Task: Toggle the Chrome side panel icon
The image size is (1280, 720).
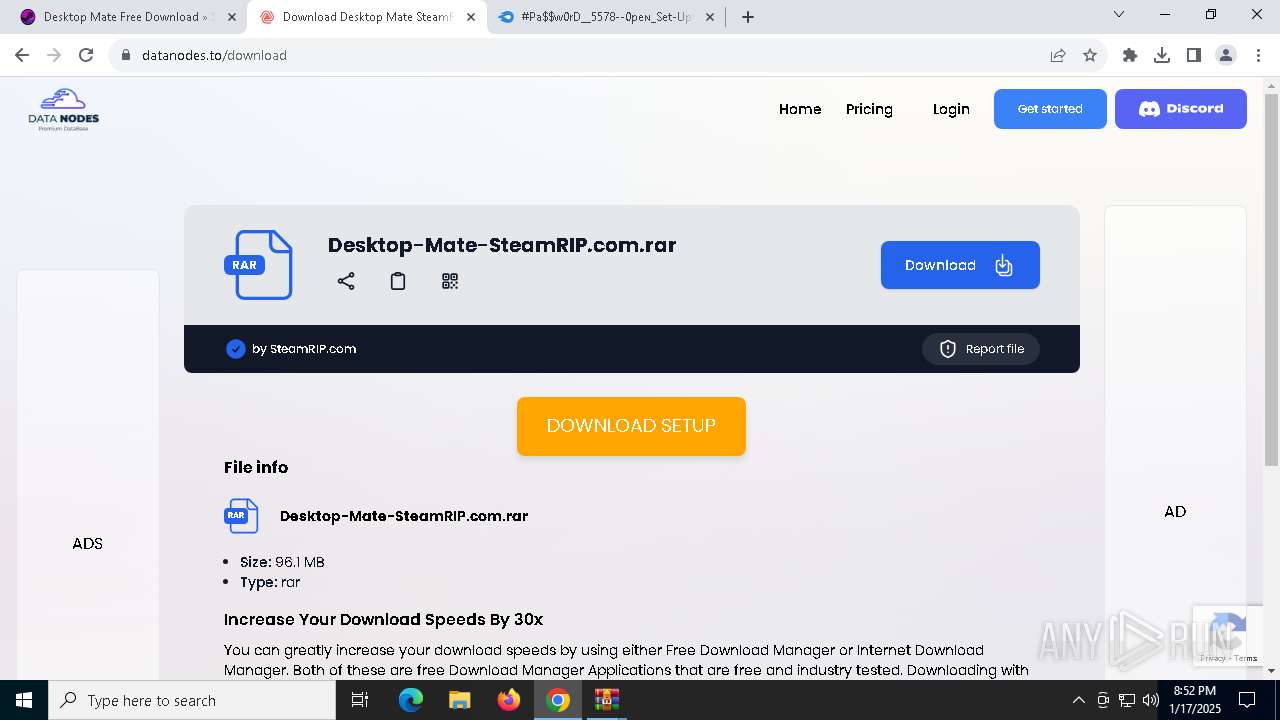Action: pos(1194,55)
